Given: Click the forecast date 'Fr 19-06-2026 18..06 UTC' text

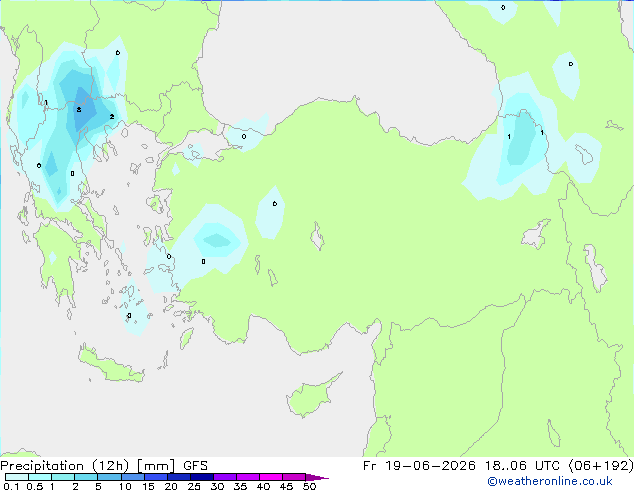Looking at the screenshot, I should coord(461,466).
